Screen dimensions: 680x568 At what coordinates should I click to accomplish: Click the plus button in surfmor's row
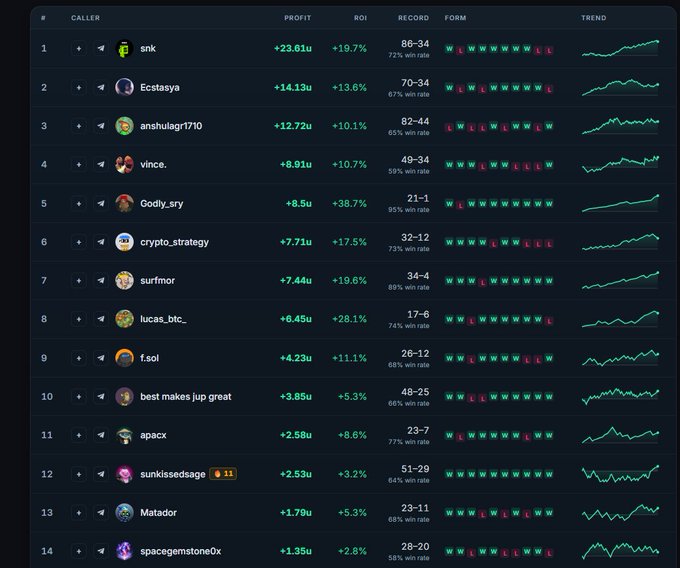[78, 281]
